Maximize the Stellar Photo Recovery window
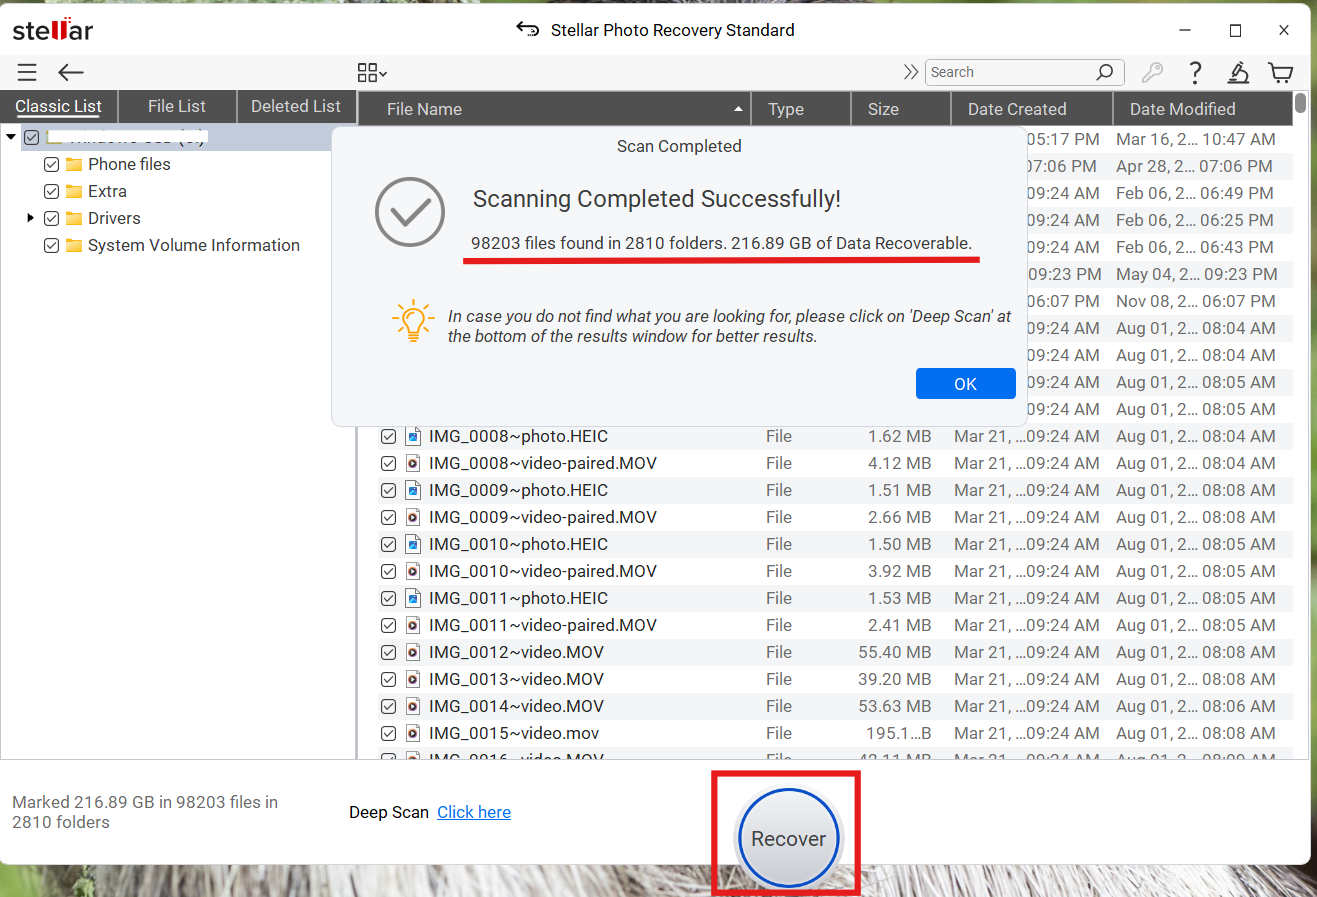Screen dimensions: 1317x897 pyautogui.click(x=1235, y=30)
